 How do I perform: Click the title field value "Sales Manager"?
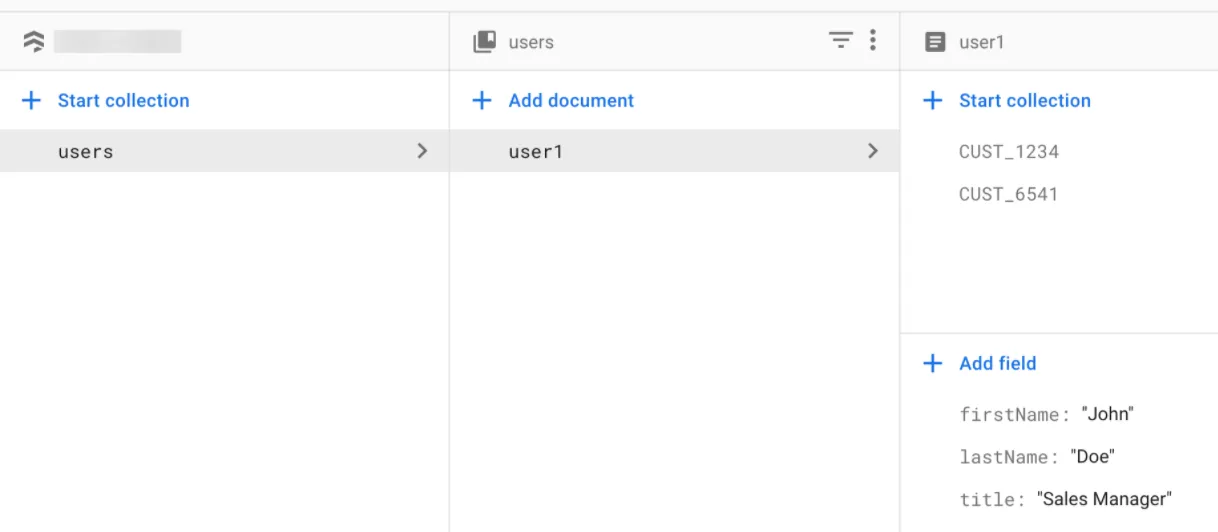[x=1103, y=499]
